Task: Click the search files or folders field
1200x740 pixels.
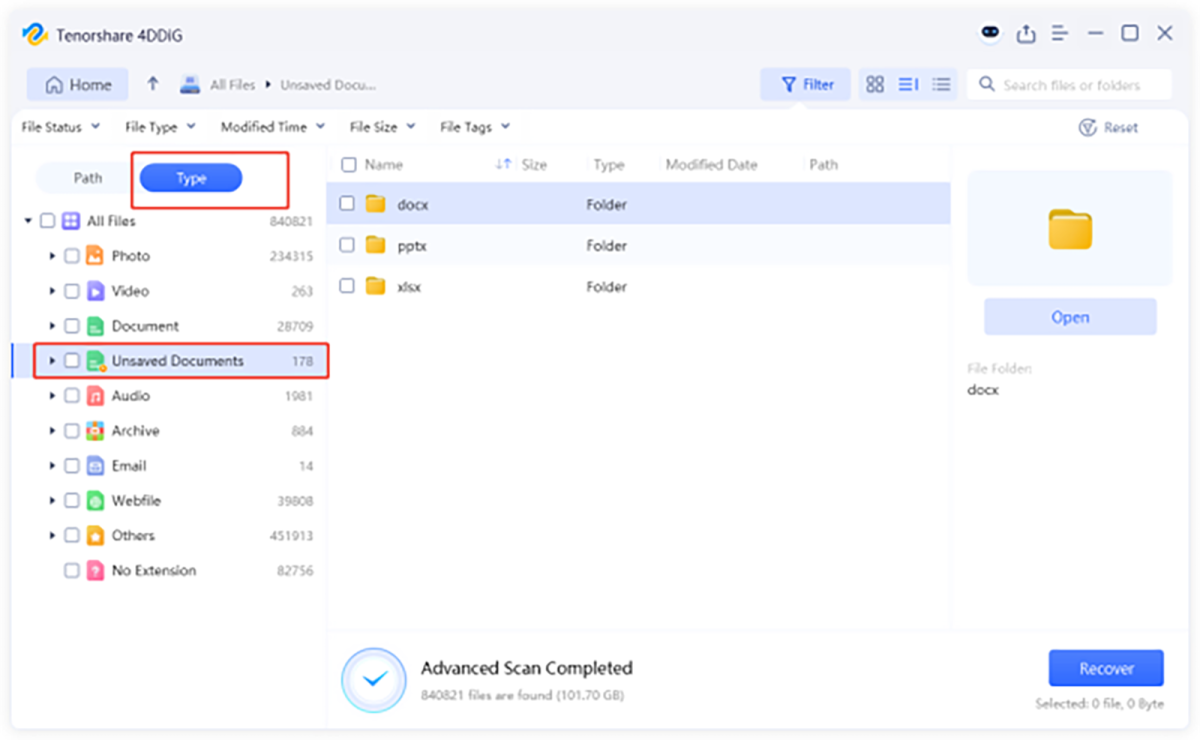Action: tap(1070, 85)
